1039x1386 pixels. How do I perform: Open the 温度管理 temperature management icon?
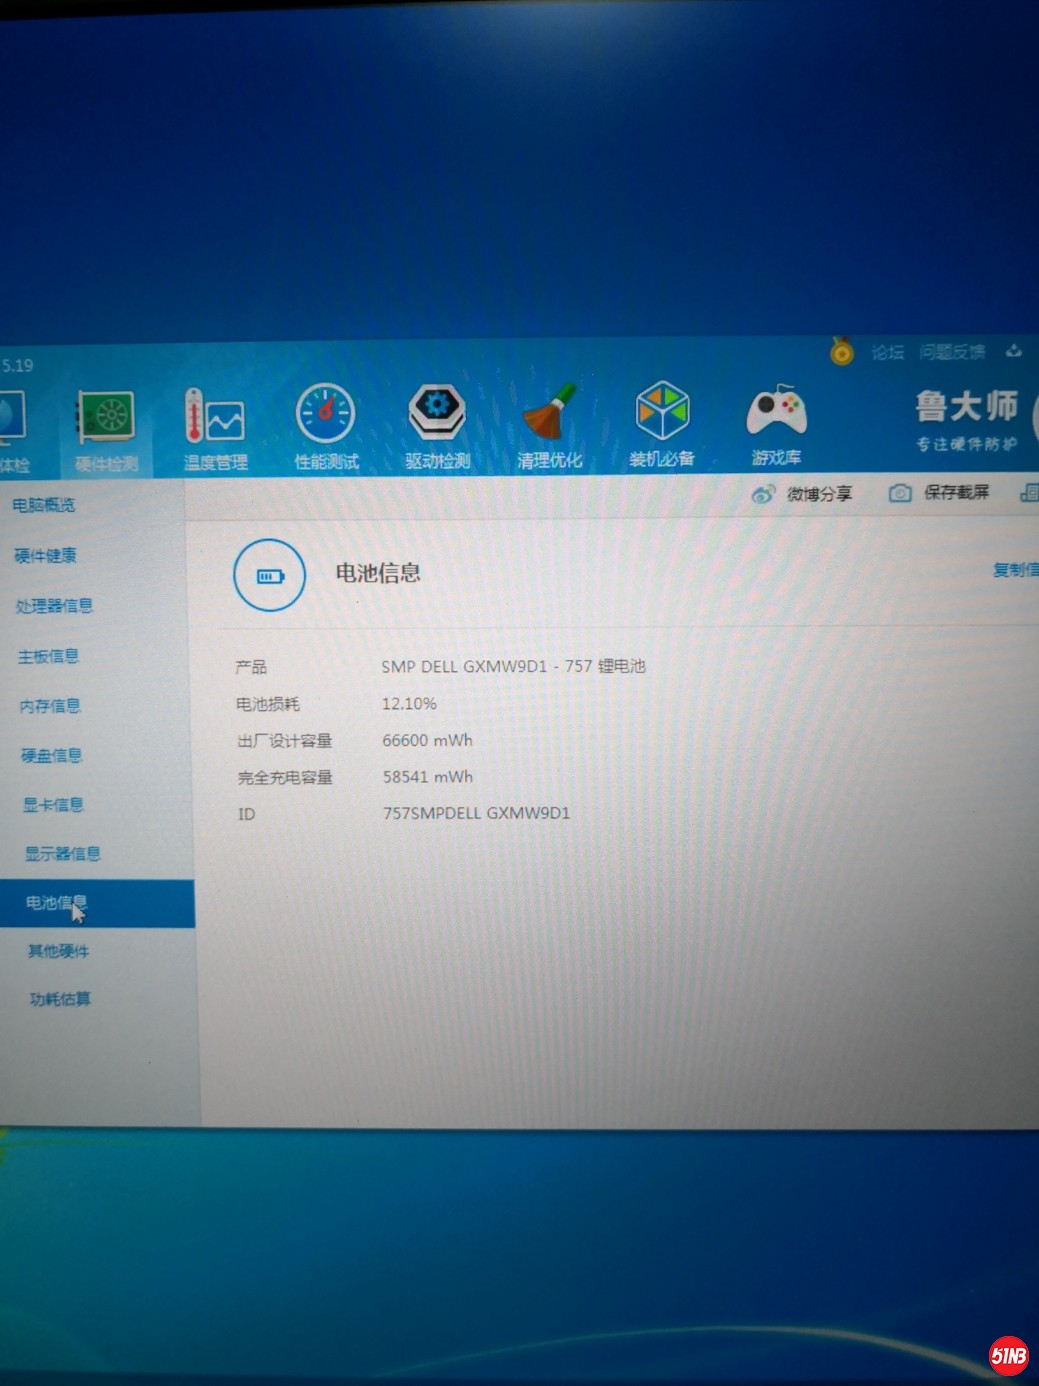(x=214, y=427)
